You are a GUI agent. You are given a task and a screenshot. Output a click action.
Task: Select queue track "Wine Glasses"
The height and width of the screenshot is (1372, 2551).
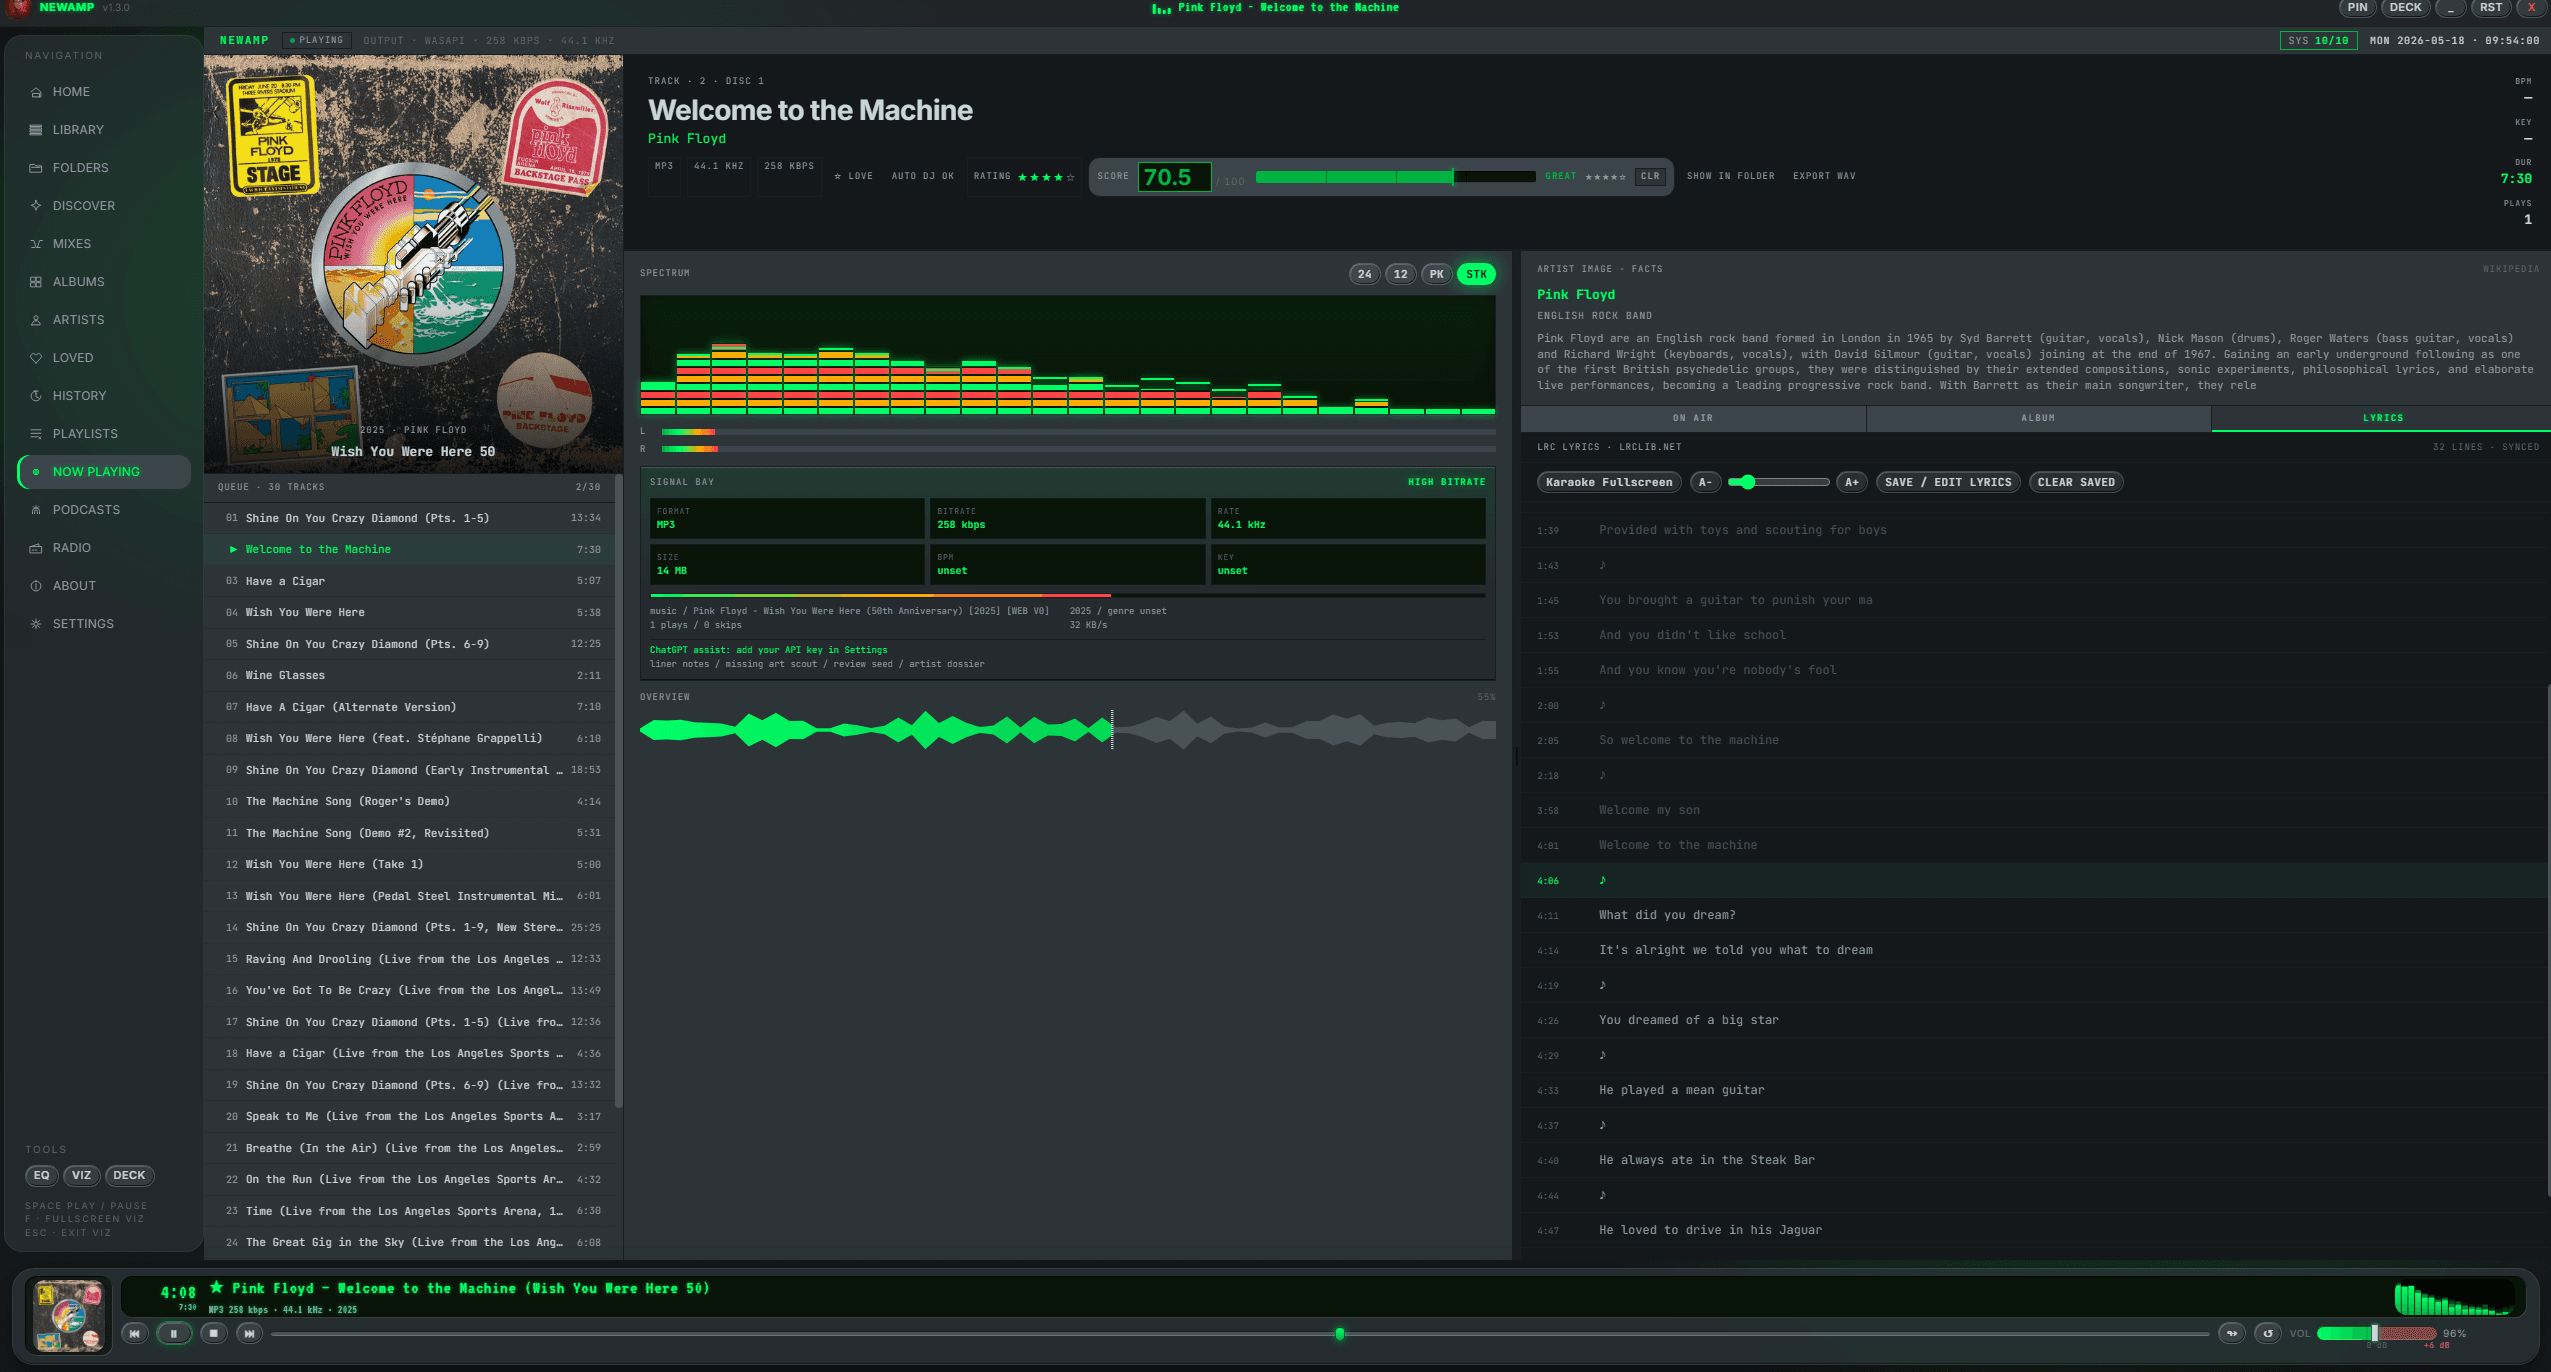tap(408, 676)
